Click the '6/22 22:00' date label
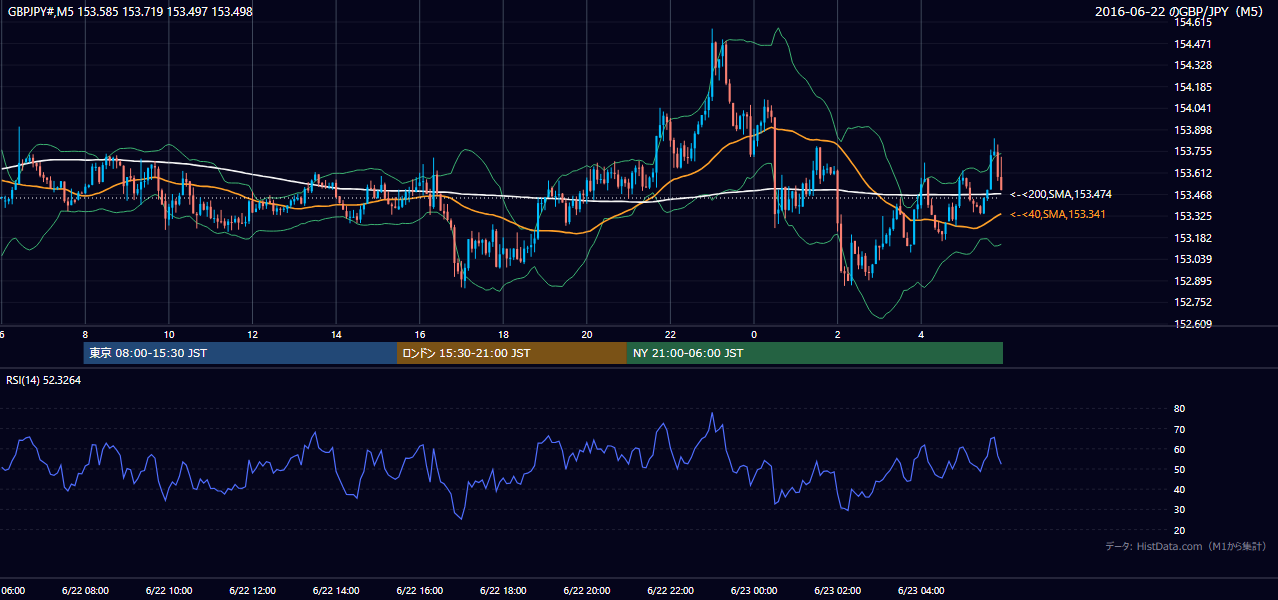Viewport: 1278px width, 600px height. [670, 590]
